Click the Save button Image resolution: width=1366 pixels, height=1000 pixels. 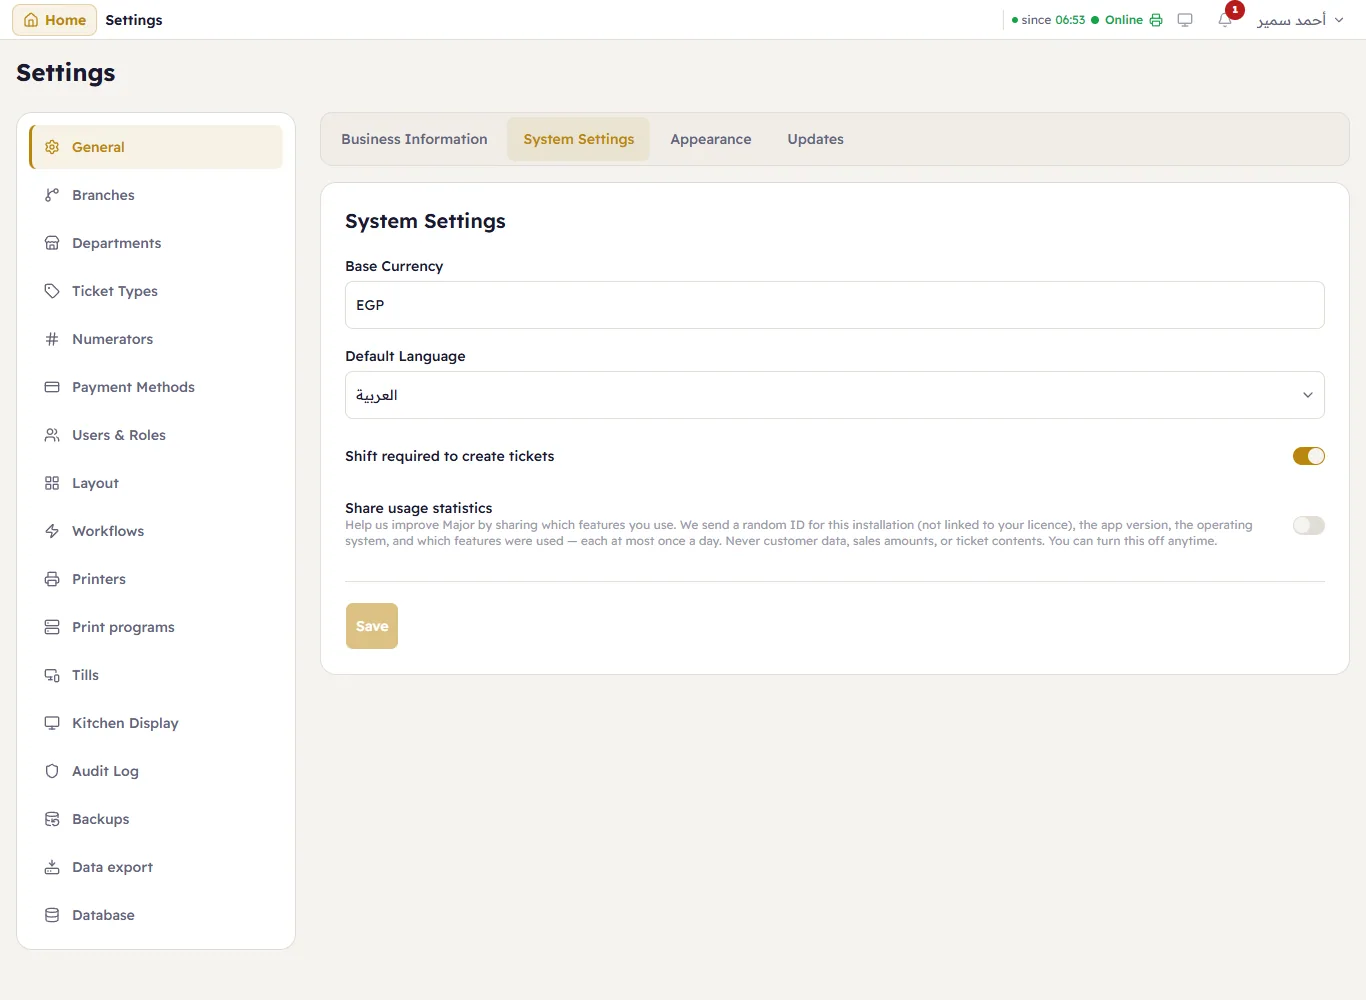pos(372,626)
